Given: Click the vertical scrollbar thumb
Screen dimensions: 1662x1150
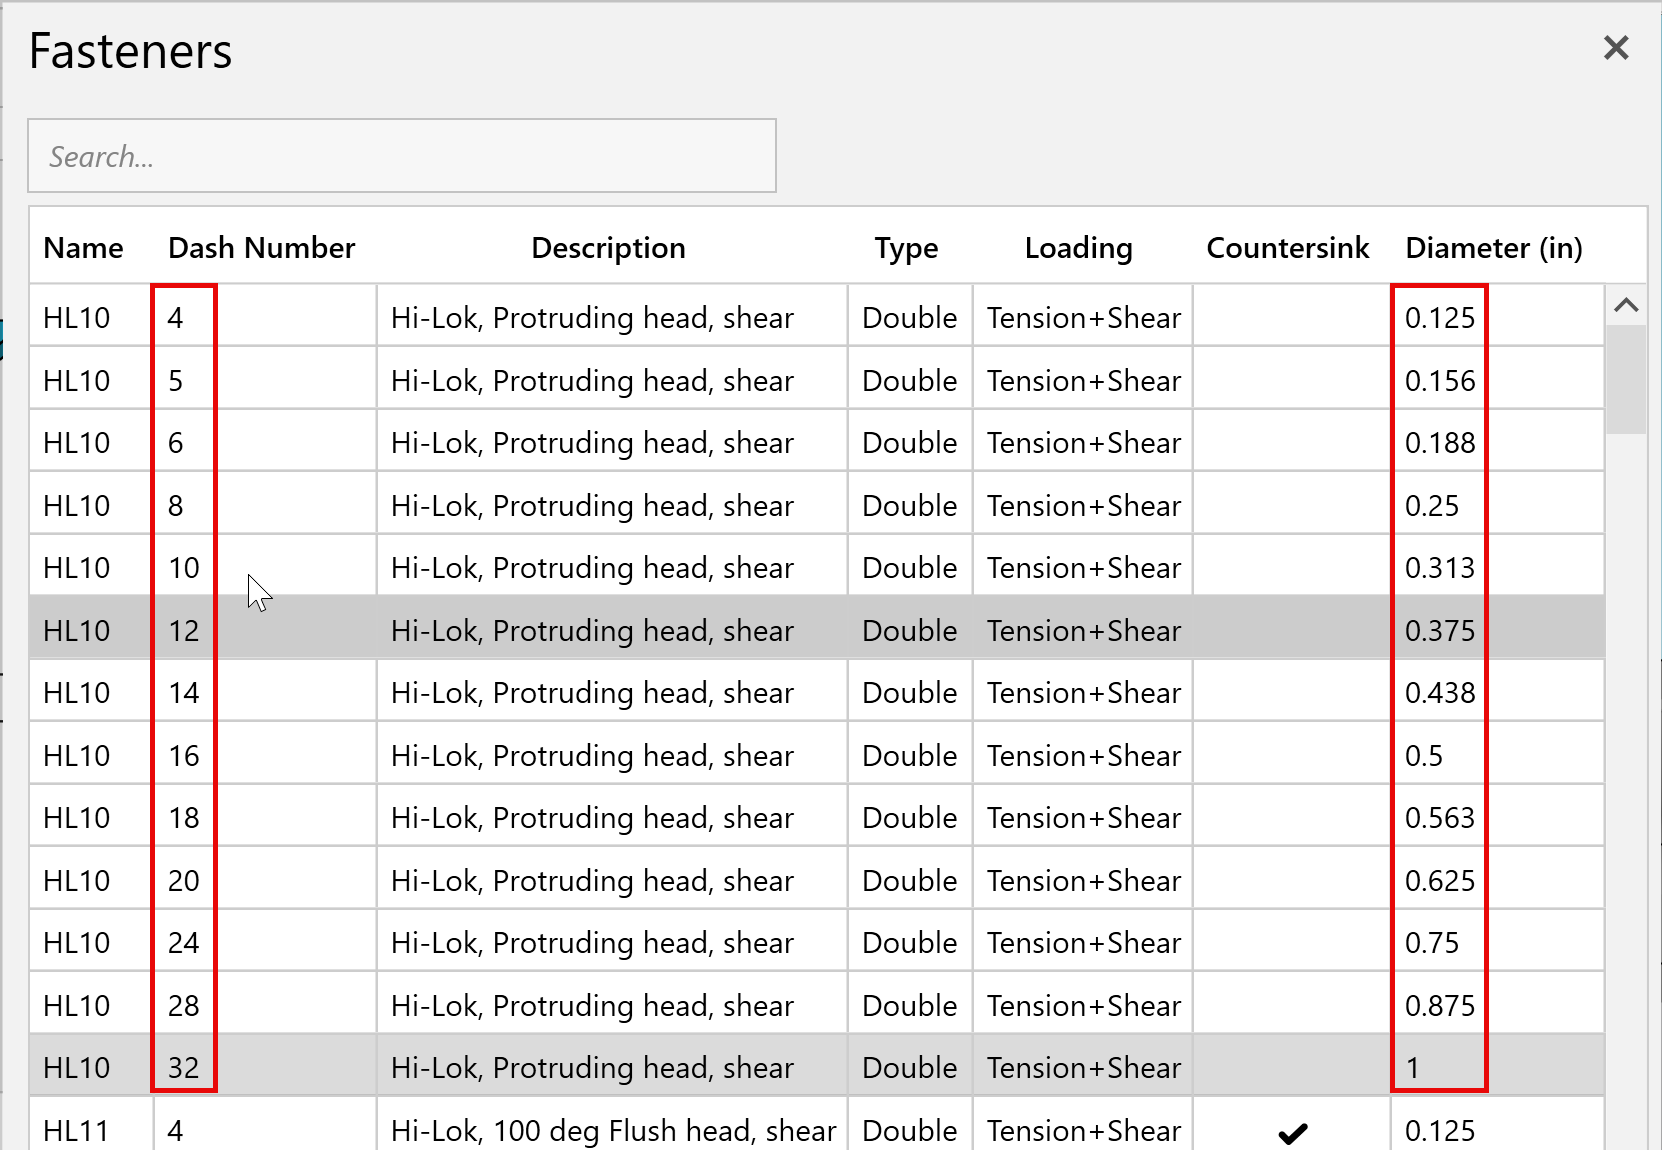Looking at the screenshot, I should [1626, 379].
